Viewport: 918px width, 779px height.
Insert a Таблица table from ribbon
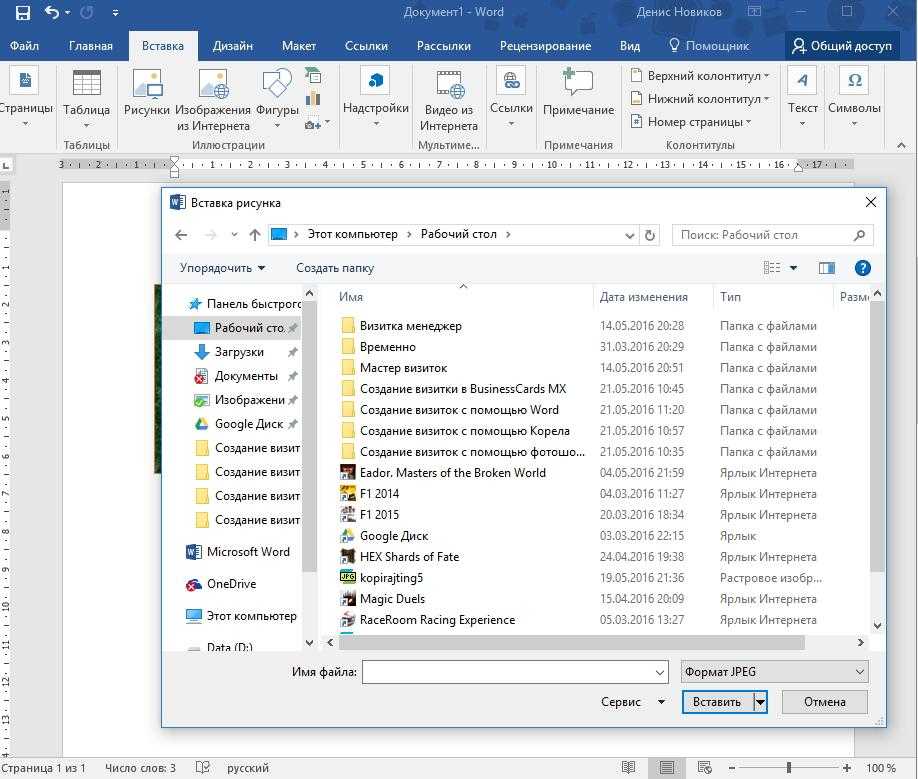[86, 97]
